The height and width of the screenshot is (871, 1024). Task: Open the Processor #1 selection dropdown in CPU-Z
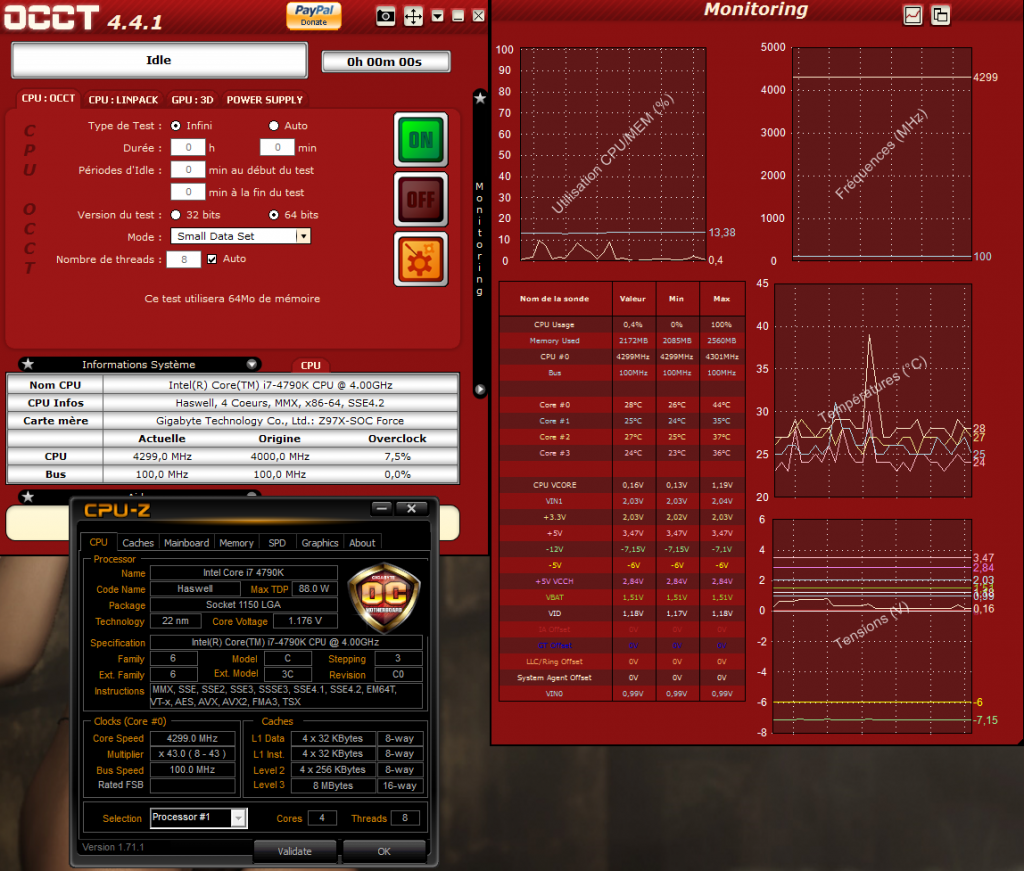tap(199, 817)
